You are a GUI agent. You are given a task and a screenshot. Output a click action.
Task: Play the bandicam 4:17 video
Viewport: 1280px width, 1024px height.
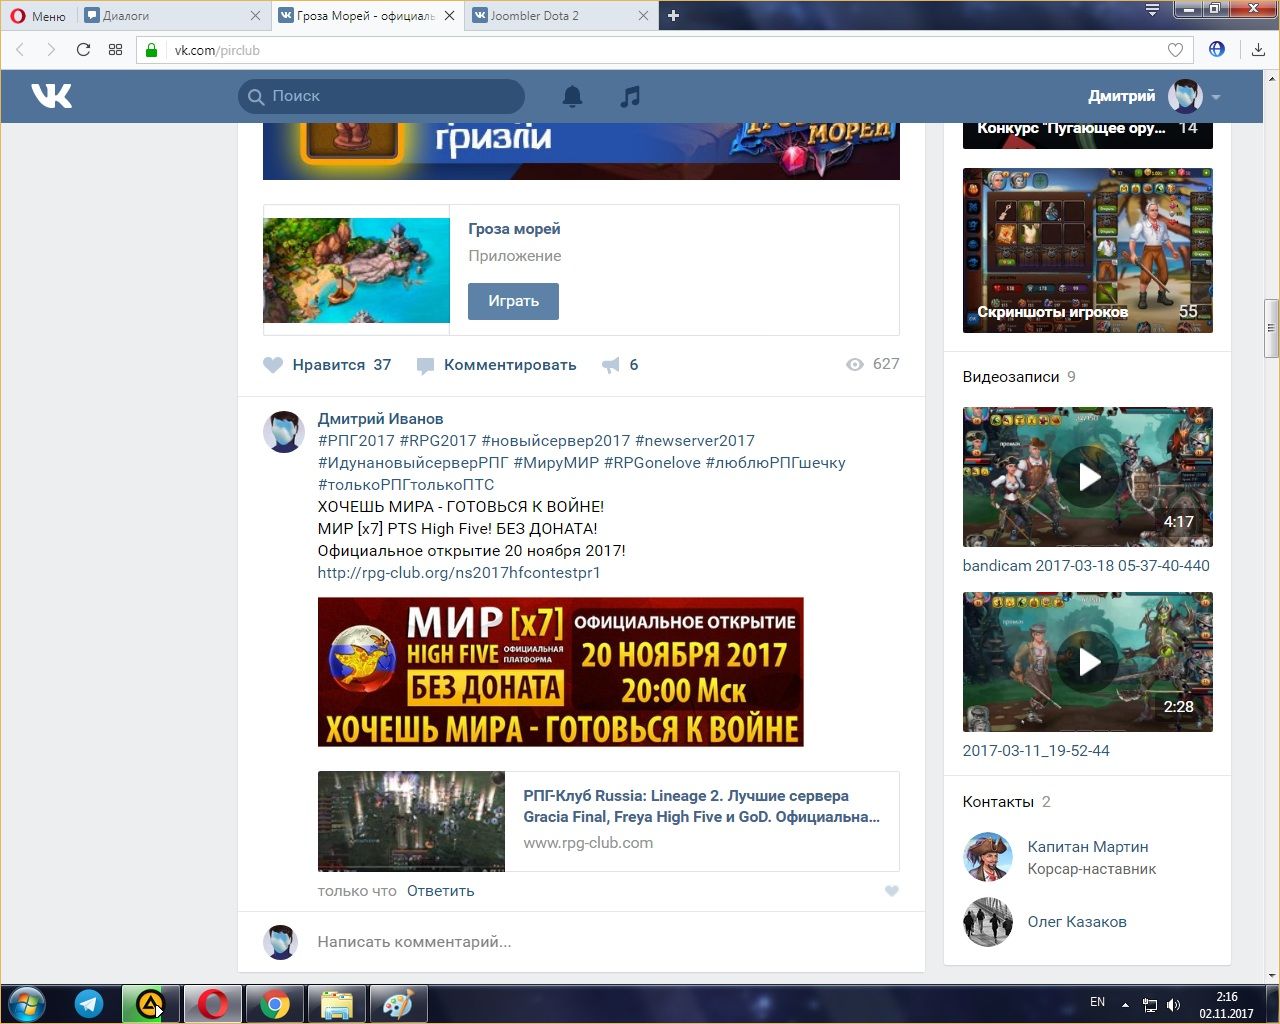(1088, 477)
